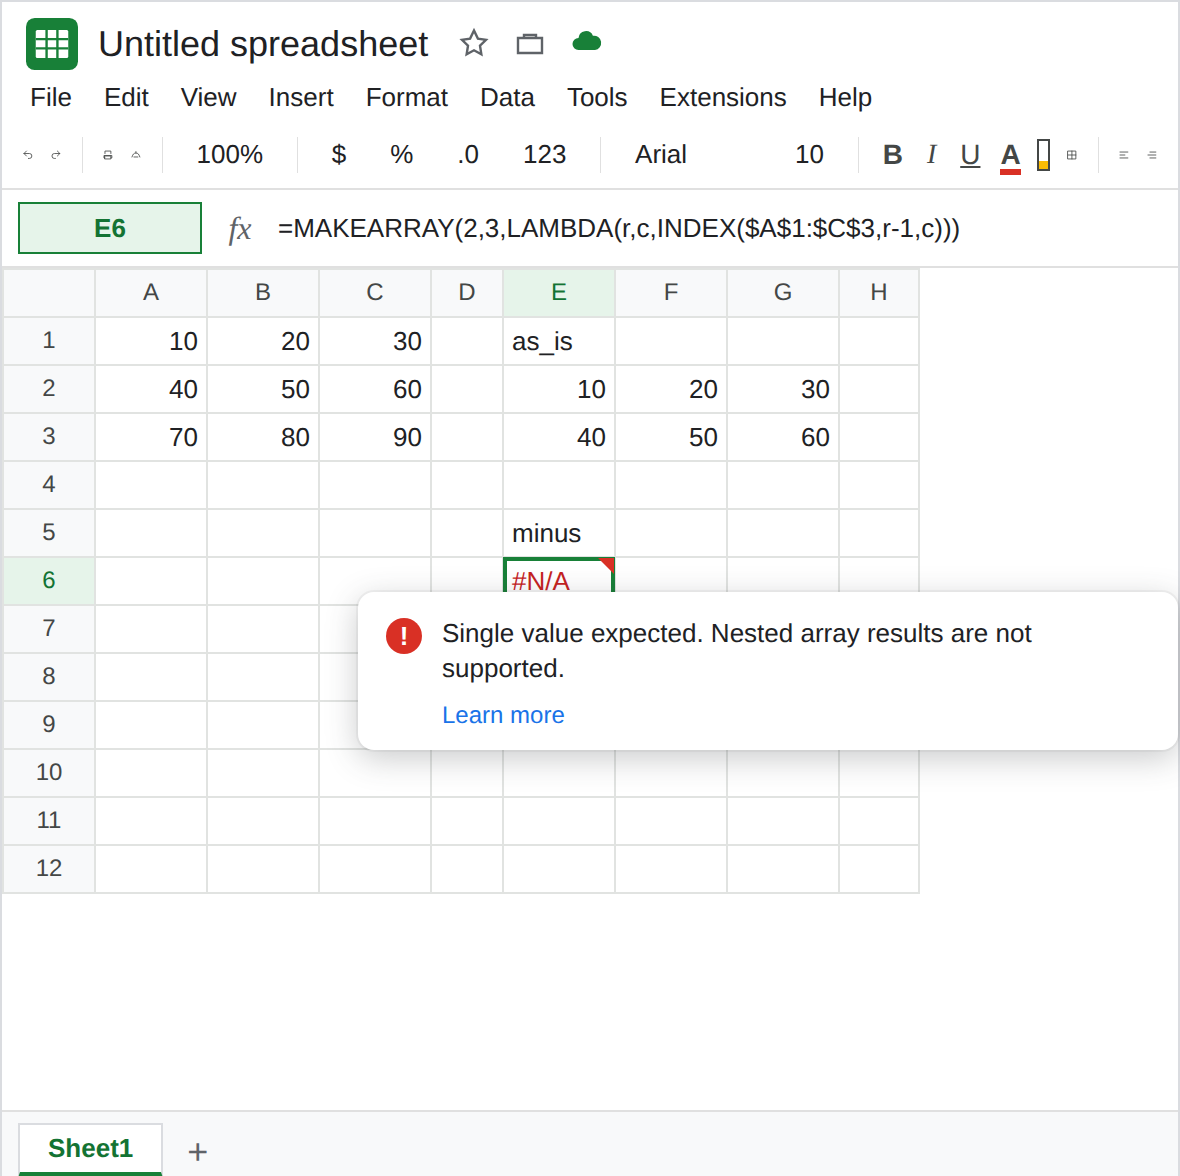Click the column H header
The height and width of the screenshot is (1176, 1180).
pos(879,292)
